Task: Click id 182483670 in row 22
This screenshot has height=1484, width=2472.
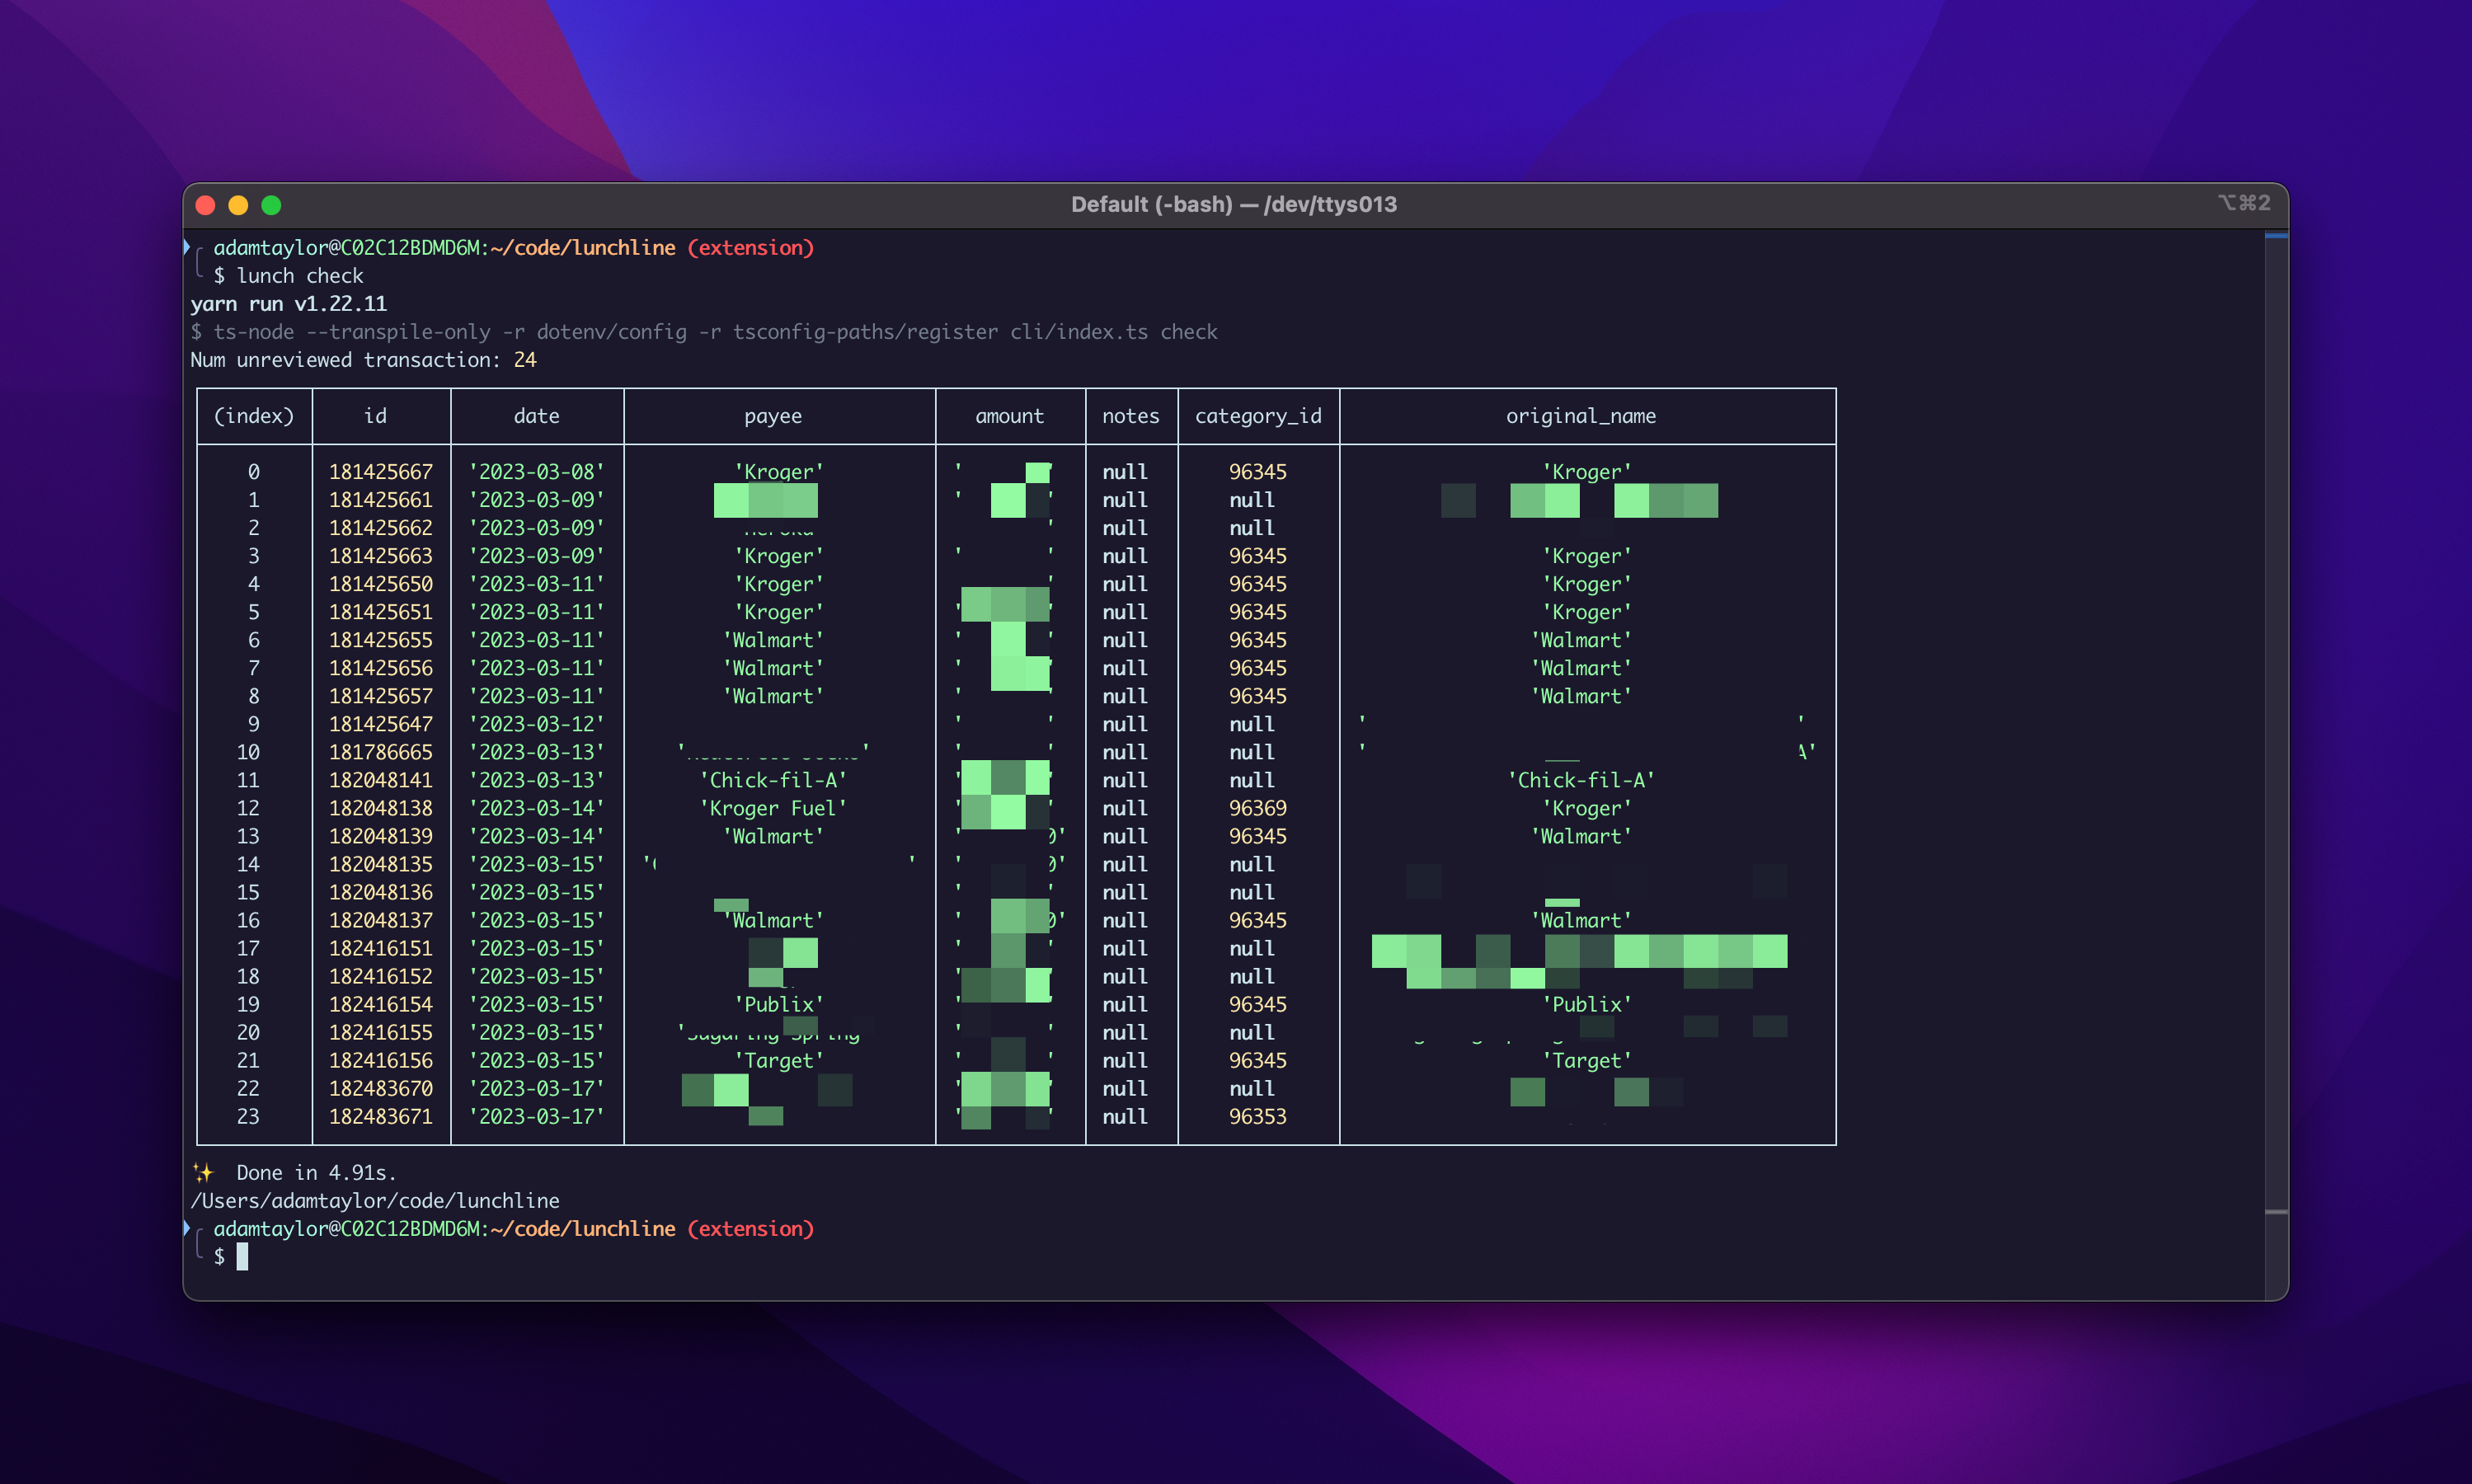Action: (x=381, y=1088)
